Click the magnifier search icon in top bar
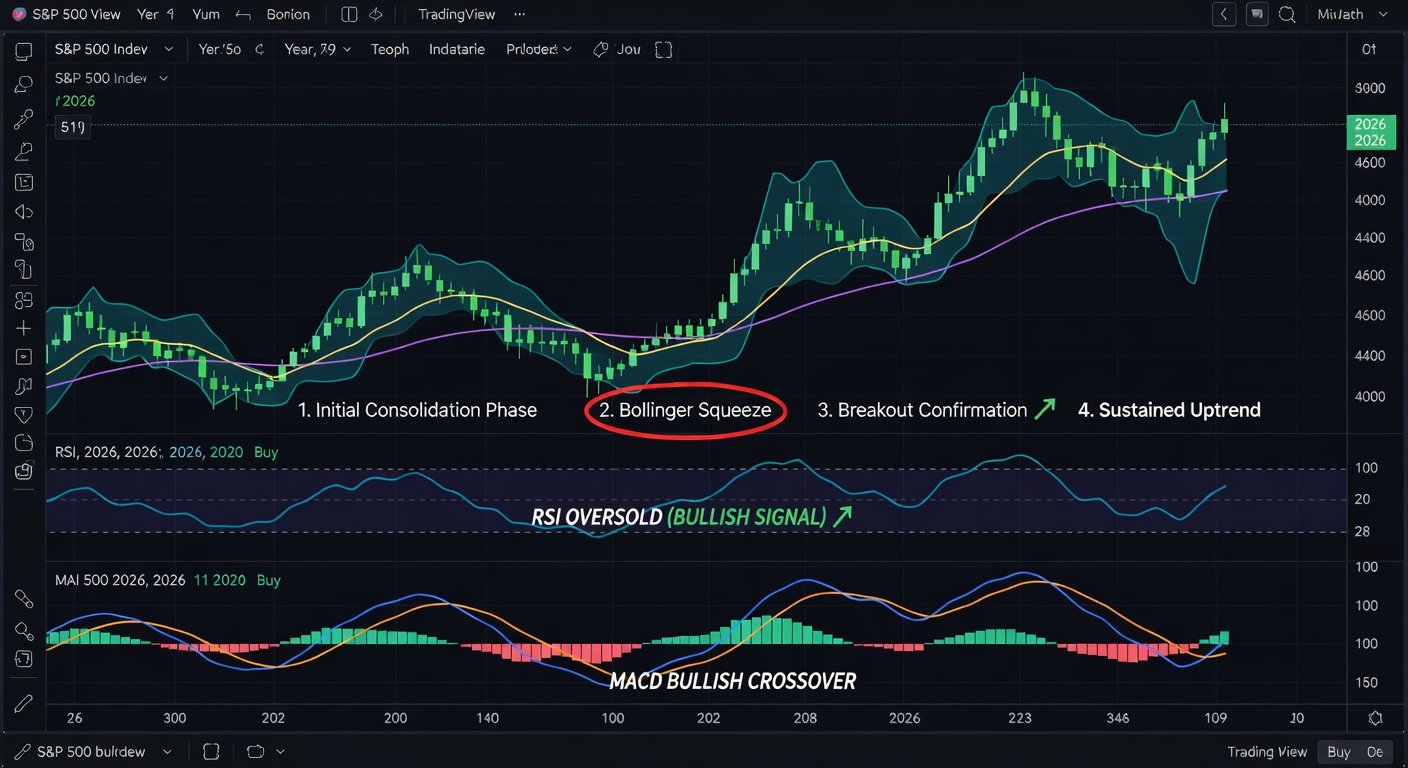 pyautogui.click(x=1287, y=15)
